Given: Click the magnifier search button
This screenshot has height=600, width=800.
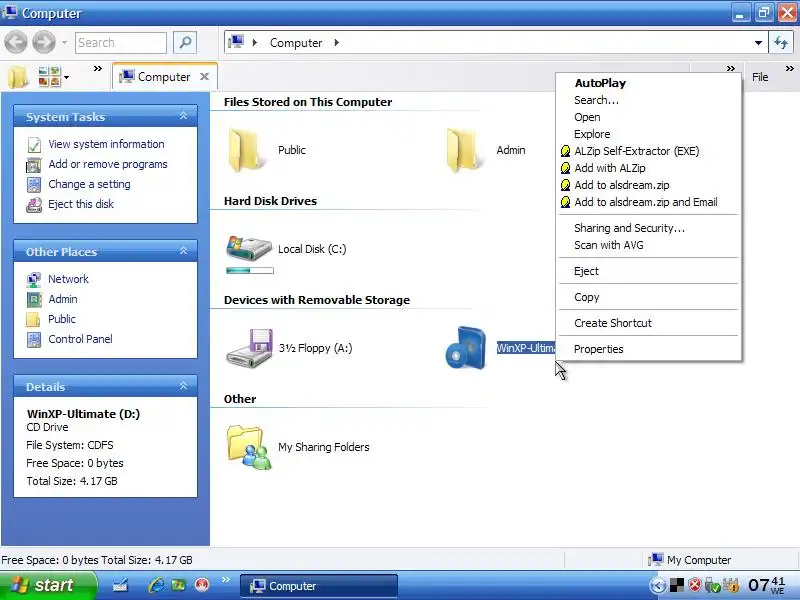Looking at the screenshot, I should [185, 42].
